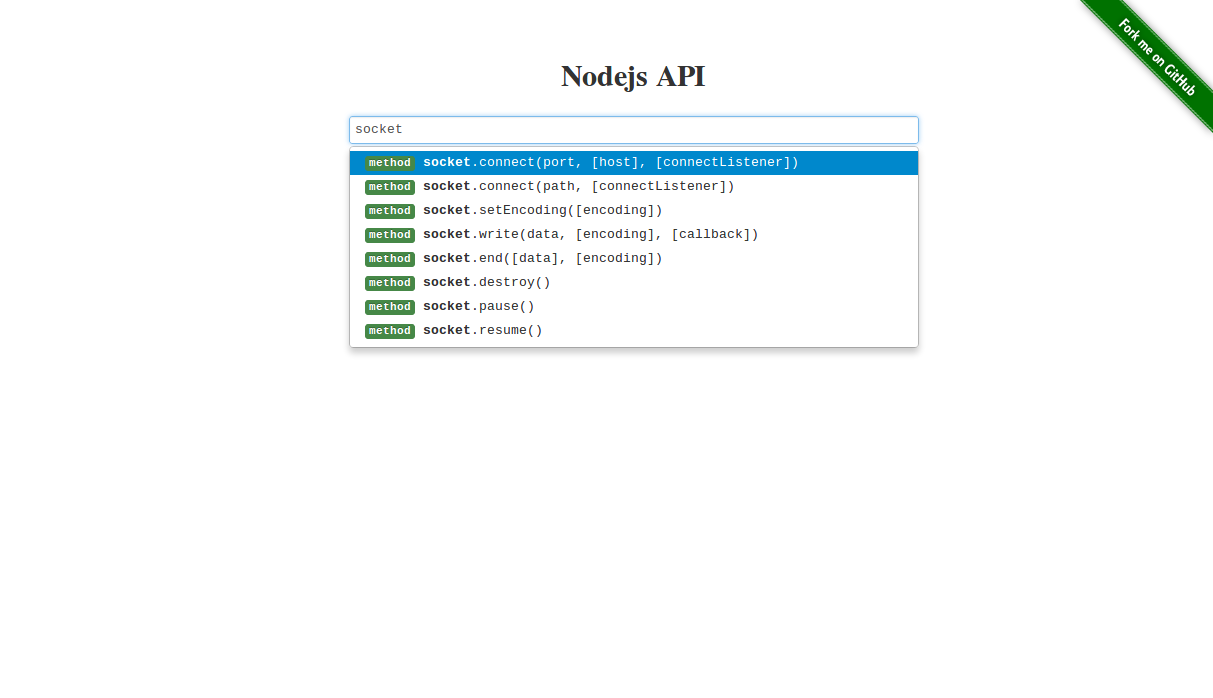Screen dimensions: 1213x698
Task: Click method badge beside socket.connect(path) row
Action: [x=390, y=187]
